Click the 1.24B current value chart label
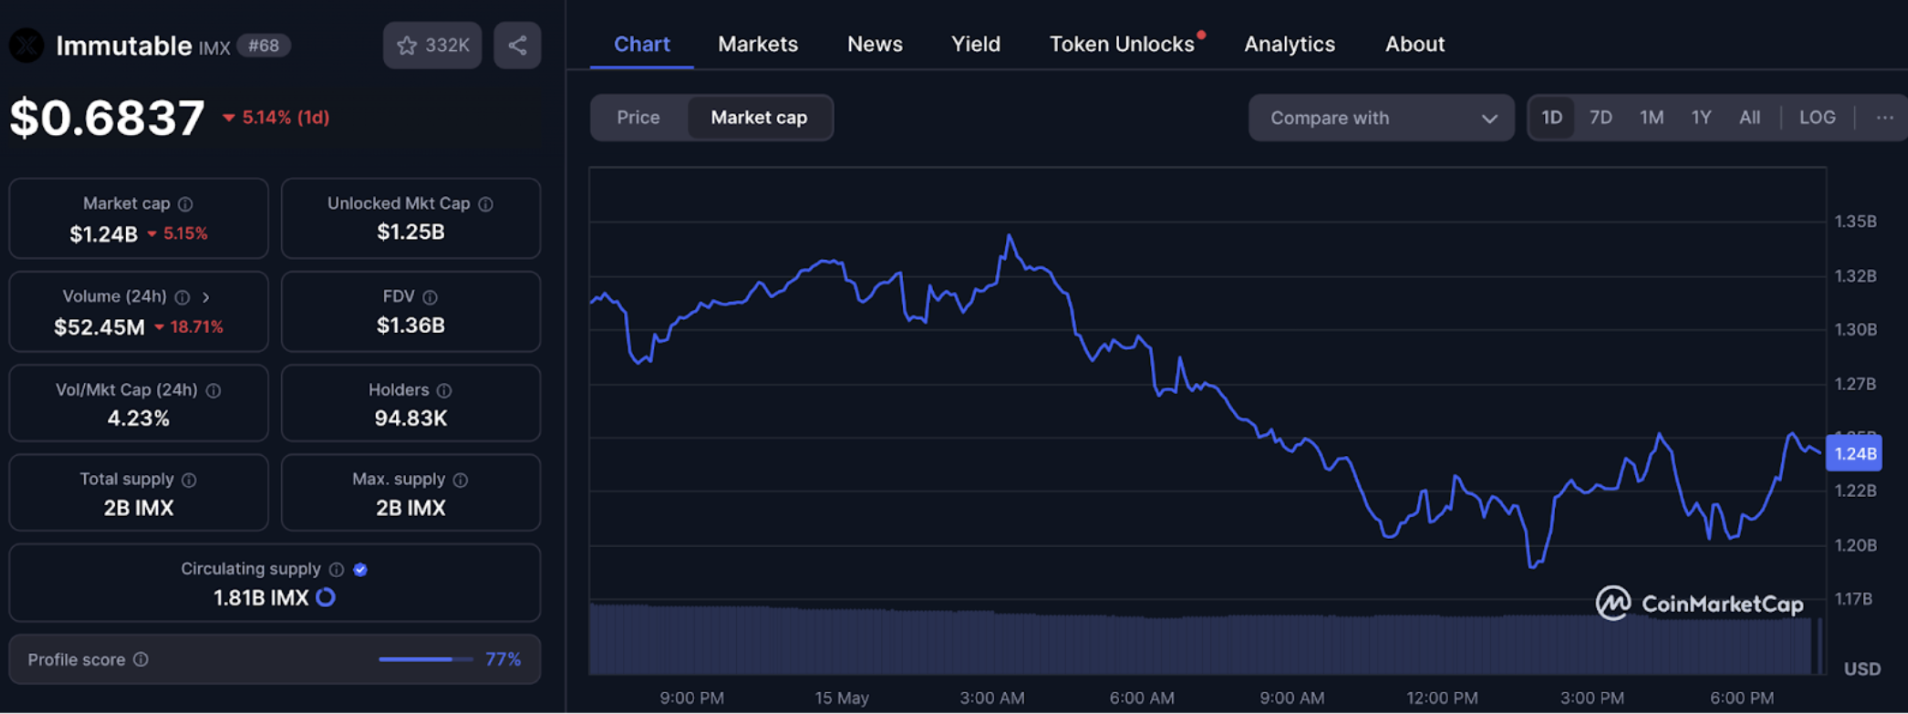The image size is (1908, 714). coord(1854,454)
